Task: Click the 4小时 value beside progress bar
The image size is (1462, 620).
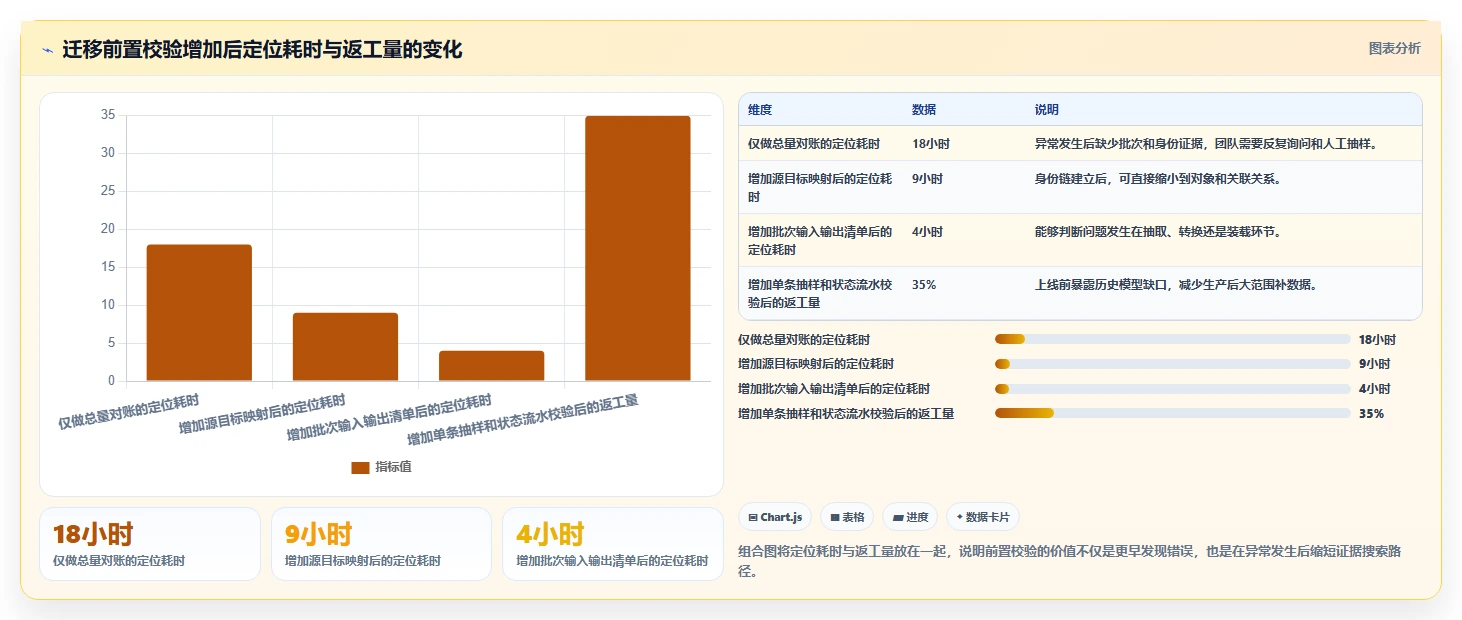Action: click(x=1374, y=389)
